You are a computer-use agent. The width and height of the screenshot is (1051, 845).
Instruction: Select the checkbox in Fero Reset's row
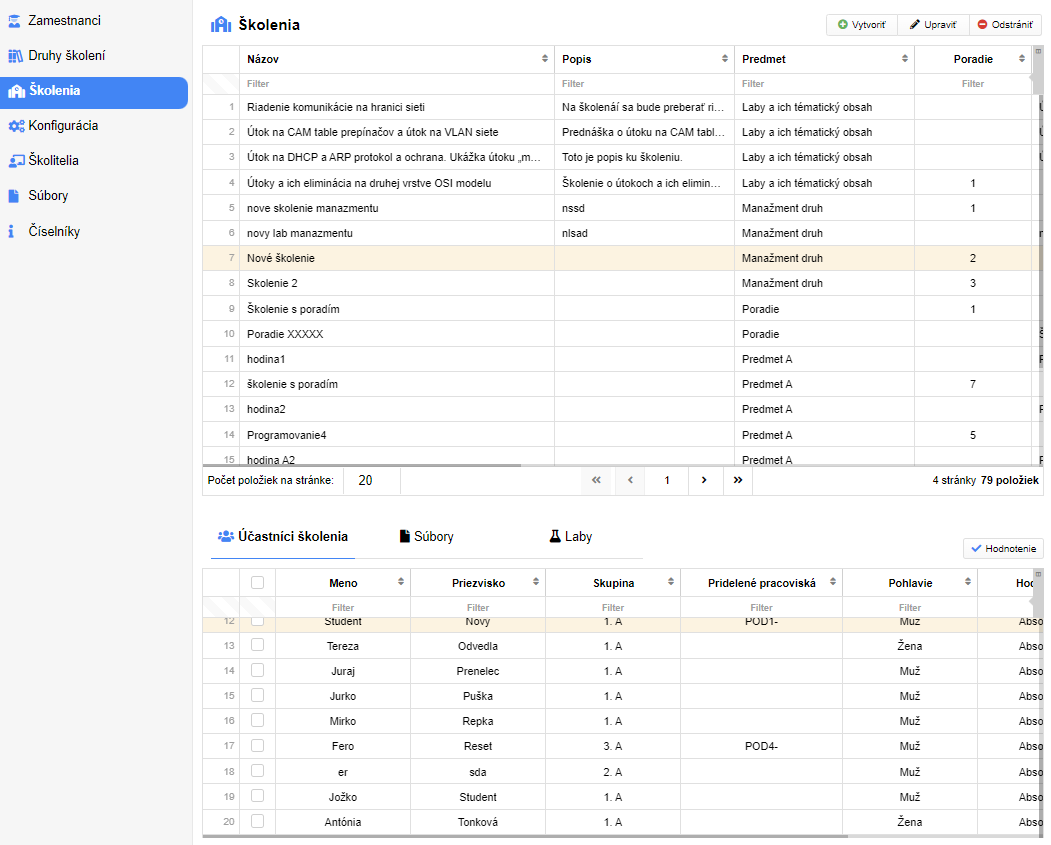(257, 746)
